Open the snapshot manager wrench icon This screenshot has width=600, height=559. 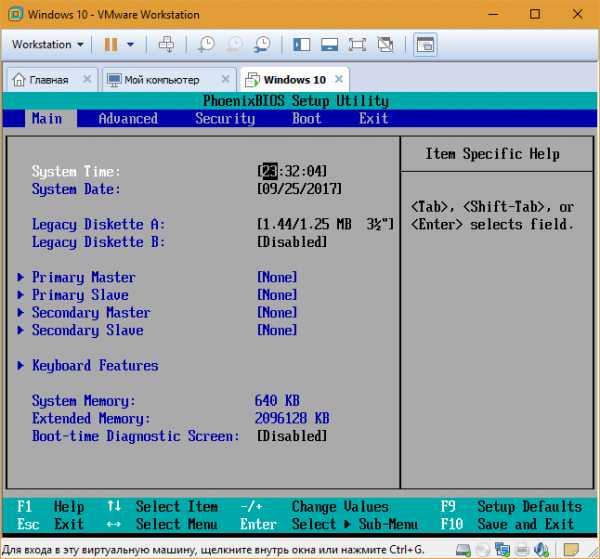(x=262, y=44)
